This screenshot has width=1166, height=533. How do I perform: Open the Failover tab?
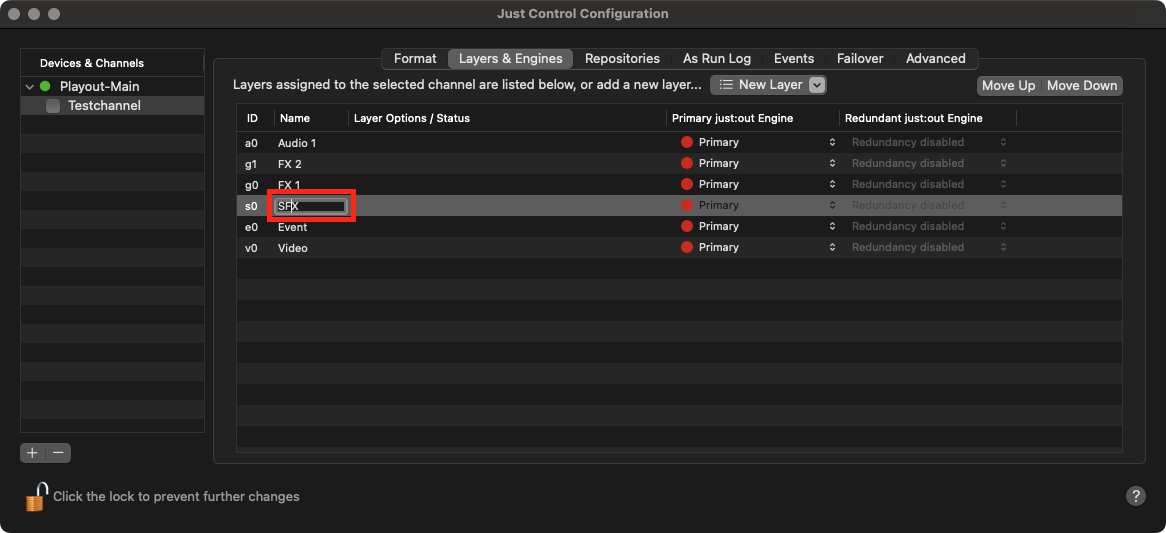[x=860, y=59]
